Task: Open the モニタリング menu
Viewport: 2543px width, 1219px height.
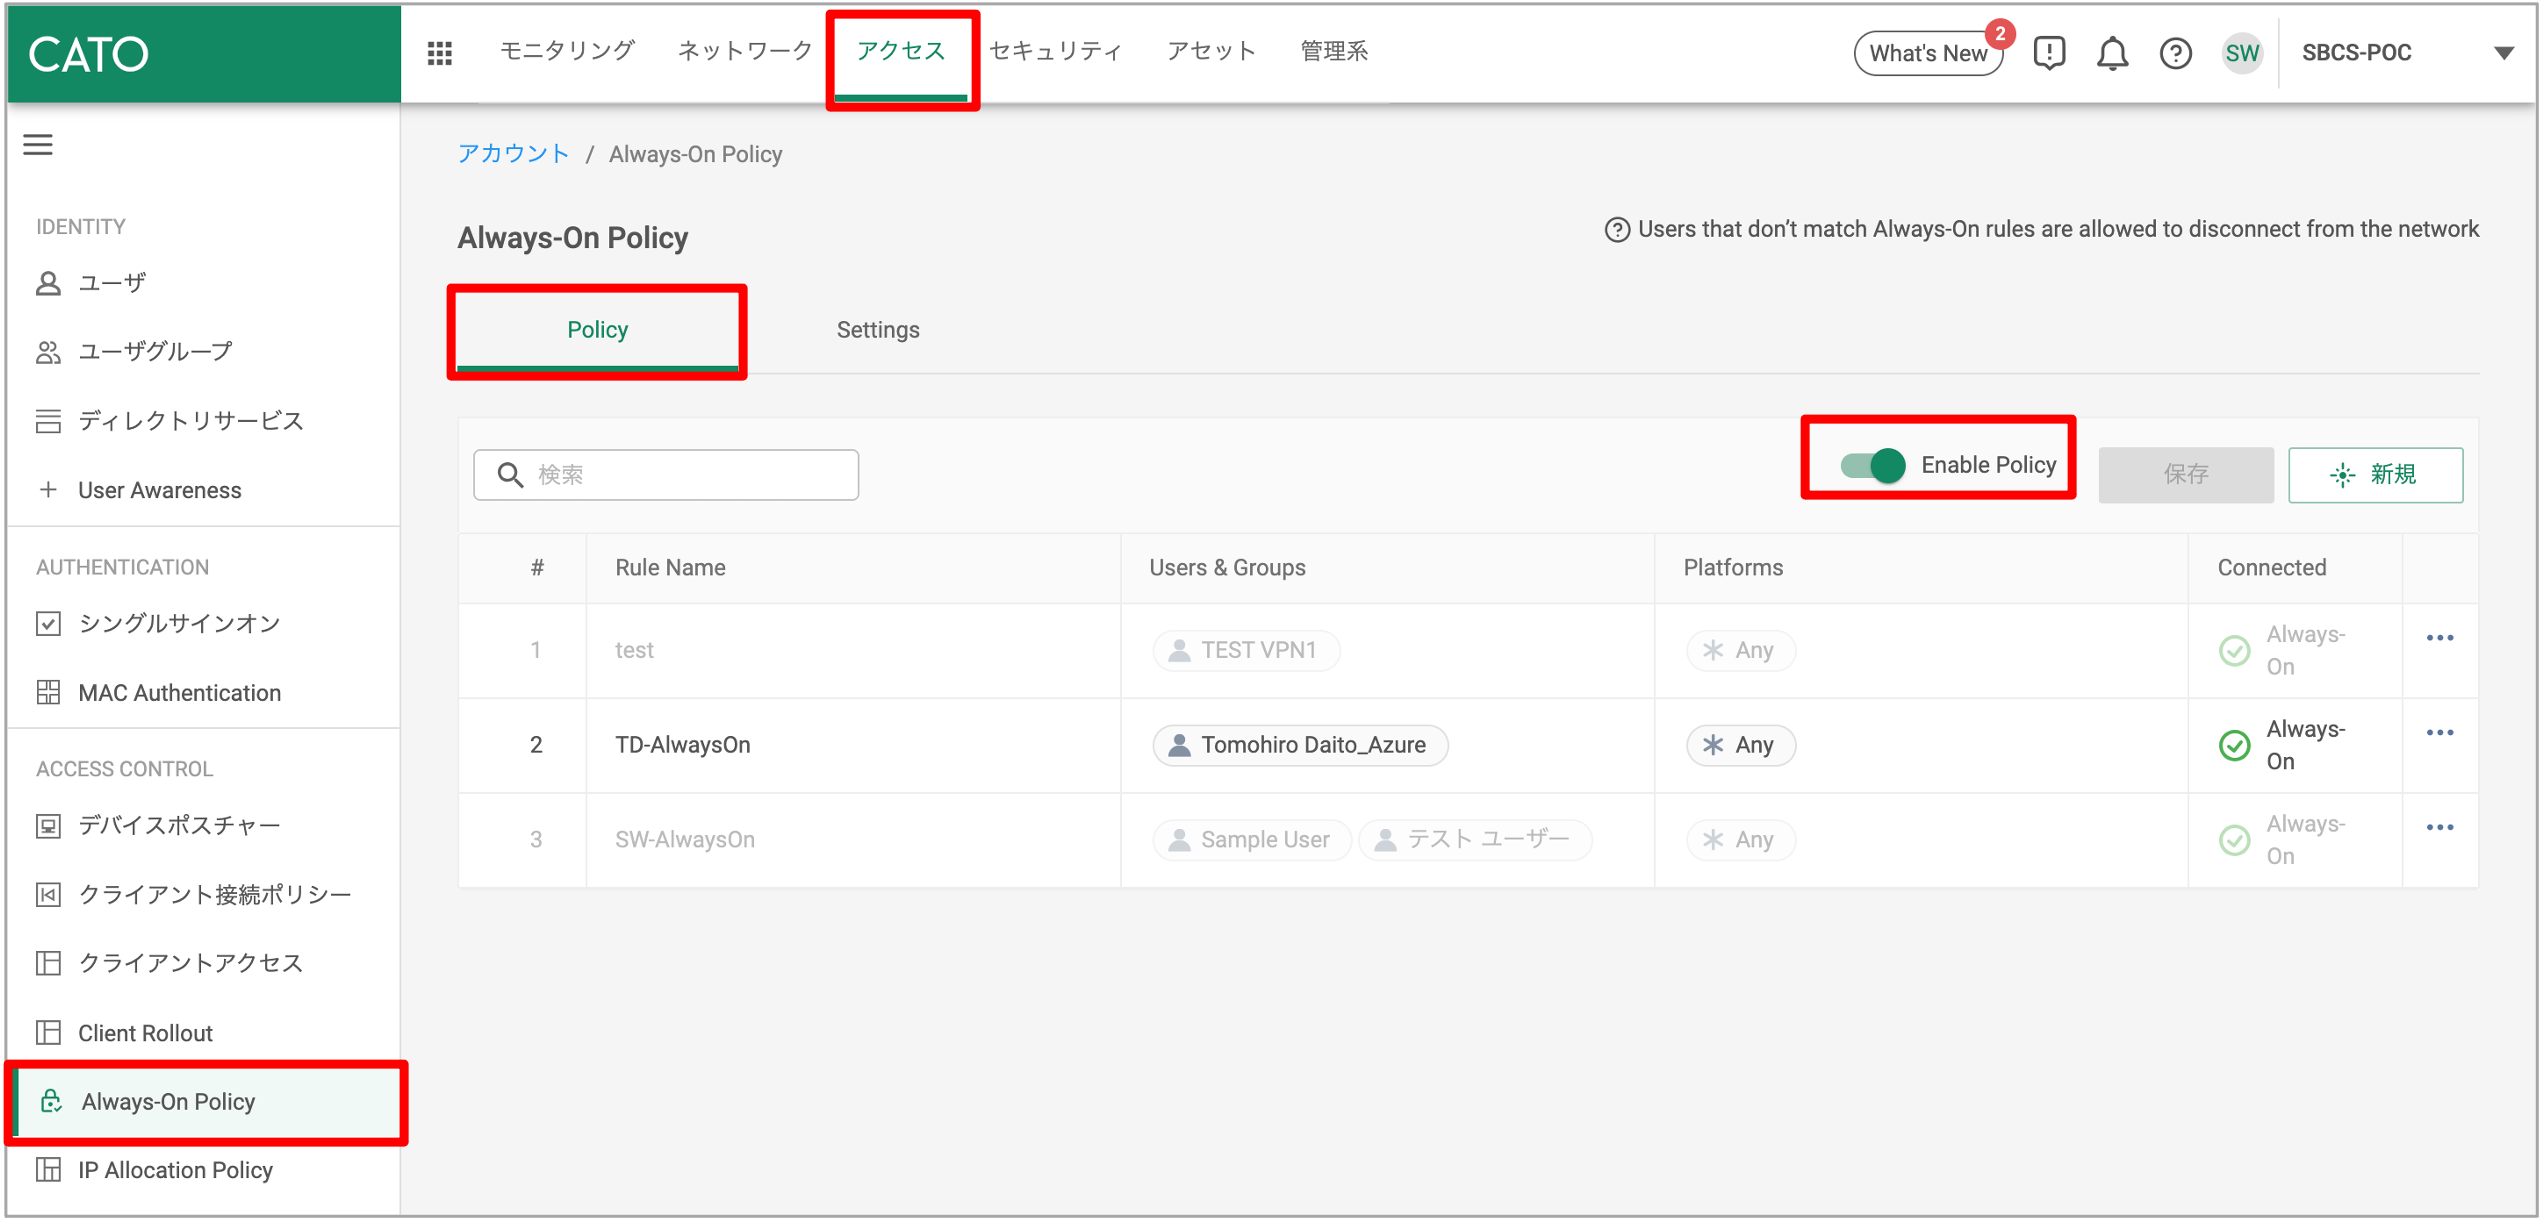Action: pyautogui.click(x=567, y=51)
